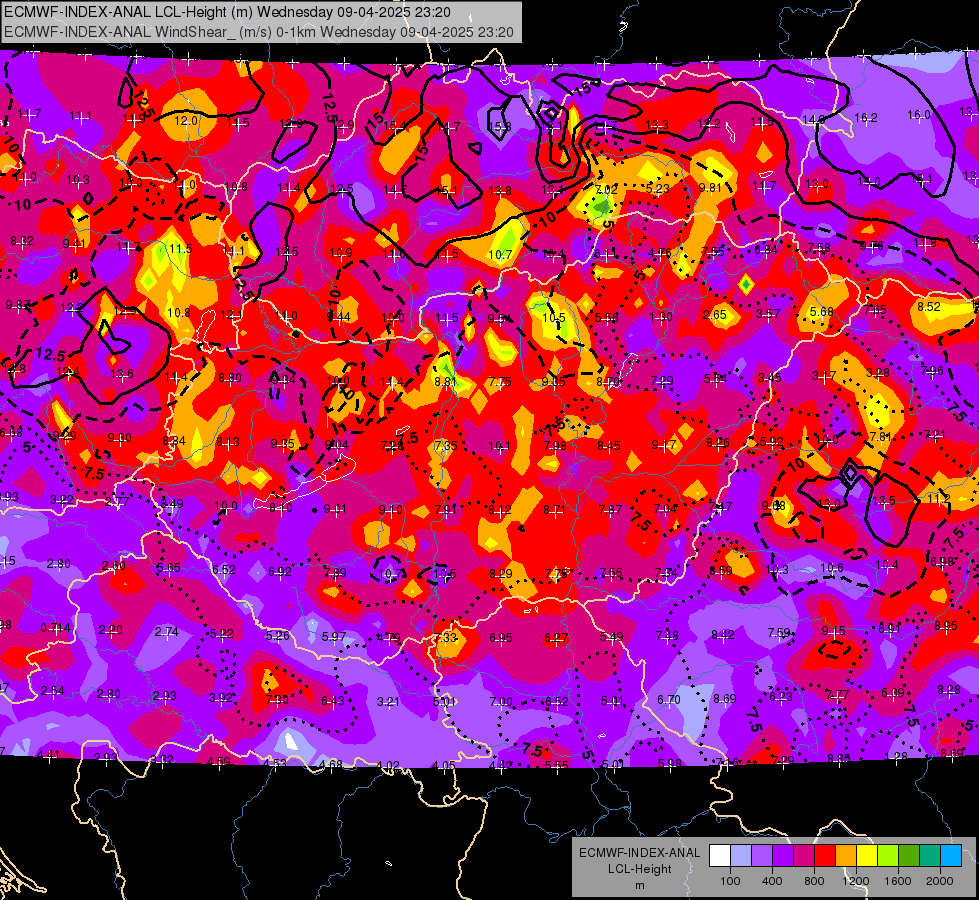Click the white swatch in the LCL-Height legend
This screenshot has width=979, height=900.
click(x=719, y=856)
